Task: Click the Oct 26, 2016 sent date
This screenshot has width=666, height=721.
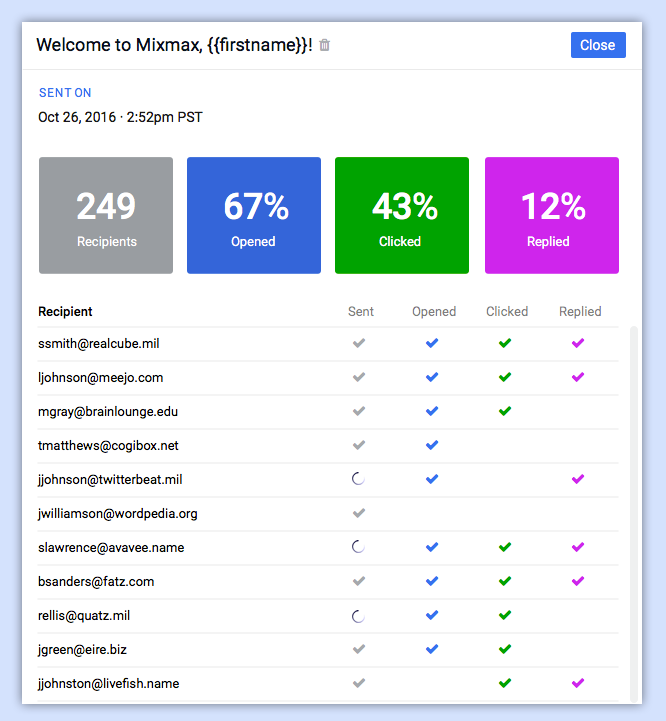Action: pos(120,117)
